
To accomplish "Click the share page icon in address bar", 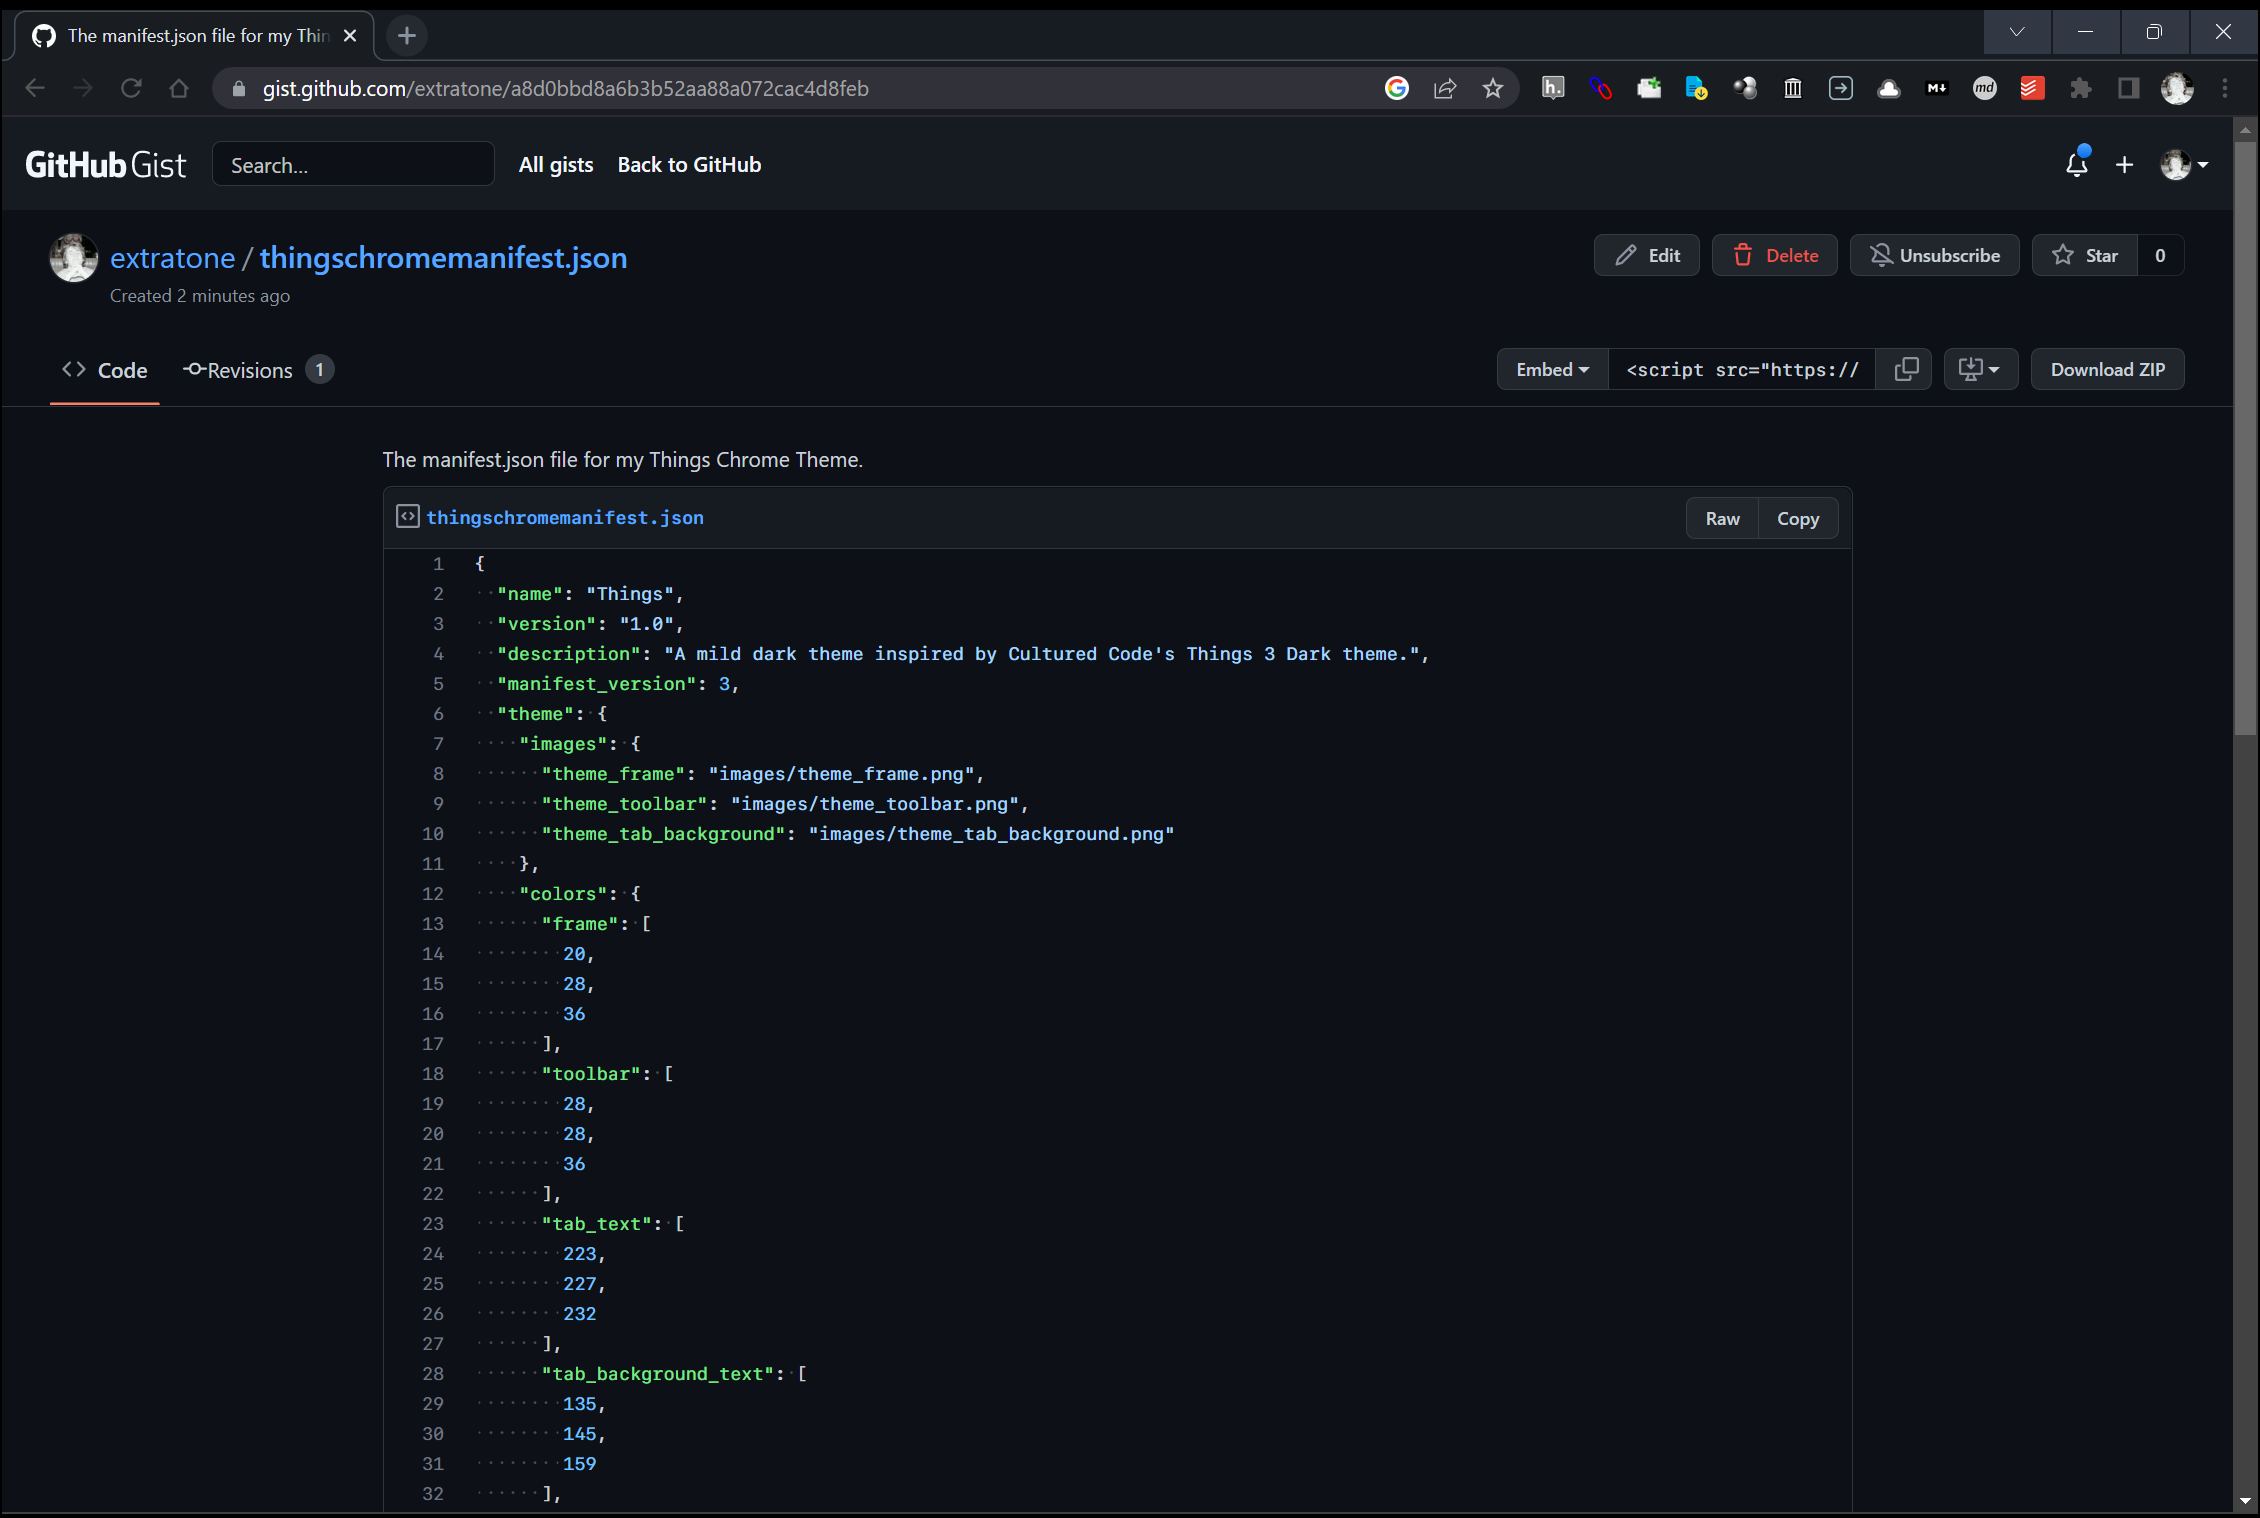I will (1445, 89).
